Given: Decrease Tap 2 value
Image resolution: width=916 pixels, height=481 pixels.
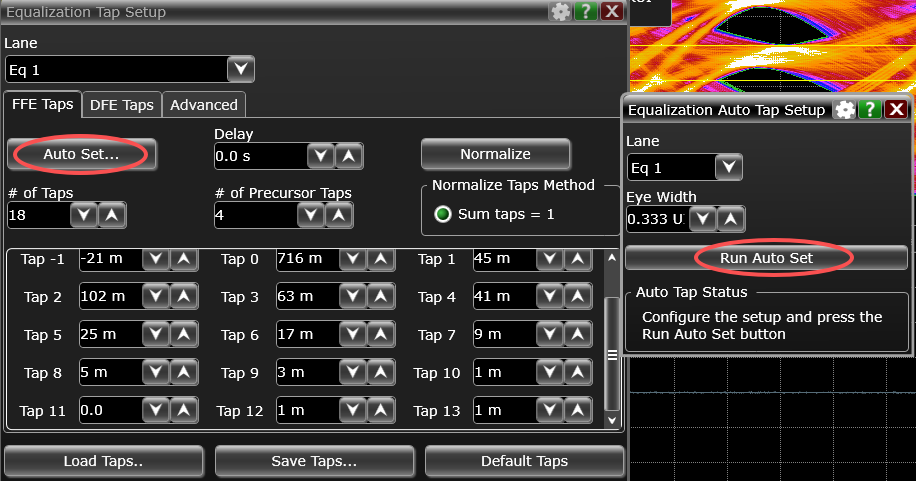Looking at the screenshot, I should tap(156, 297).
